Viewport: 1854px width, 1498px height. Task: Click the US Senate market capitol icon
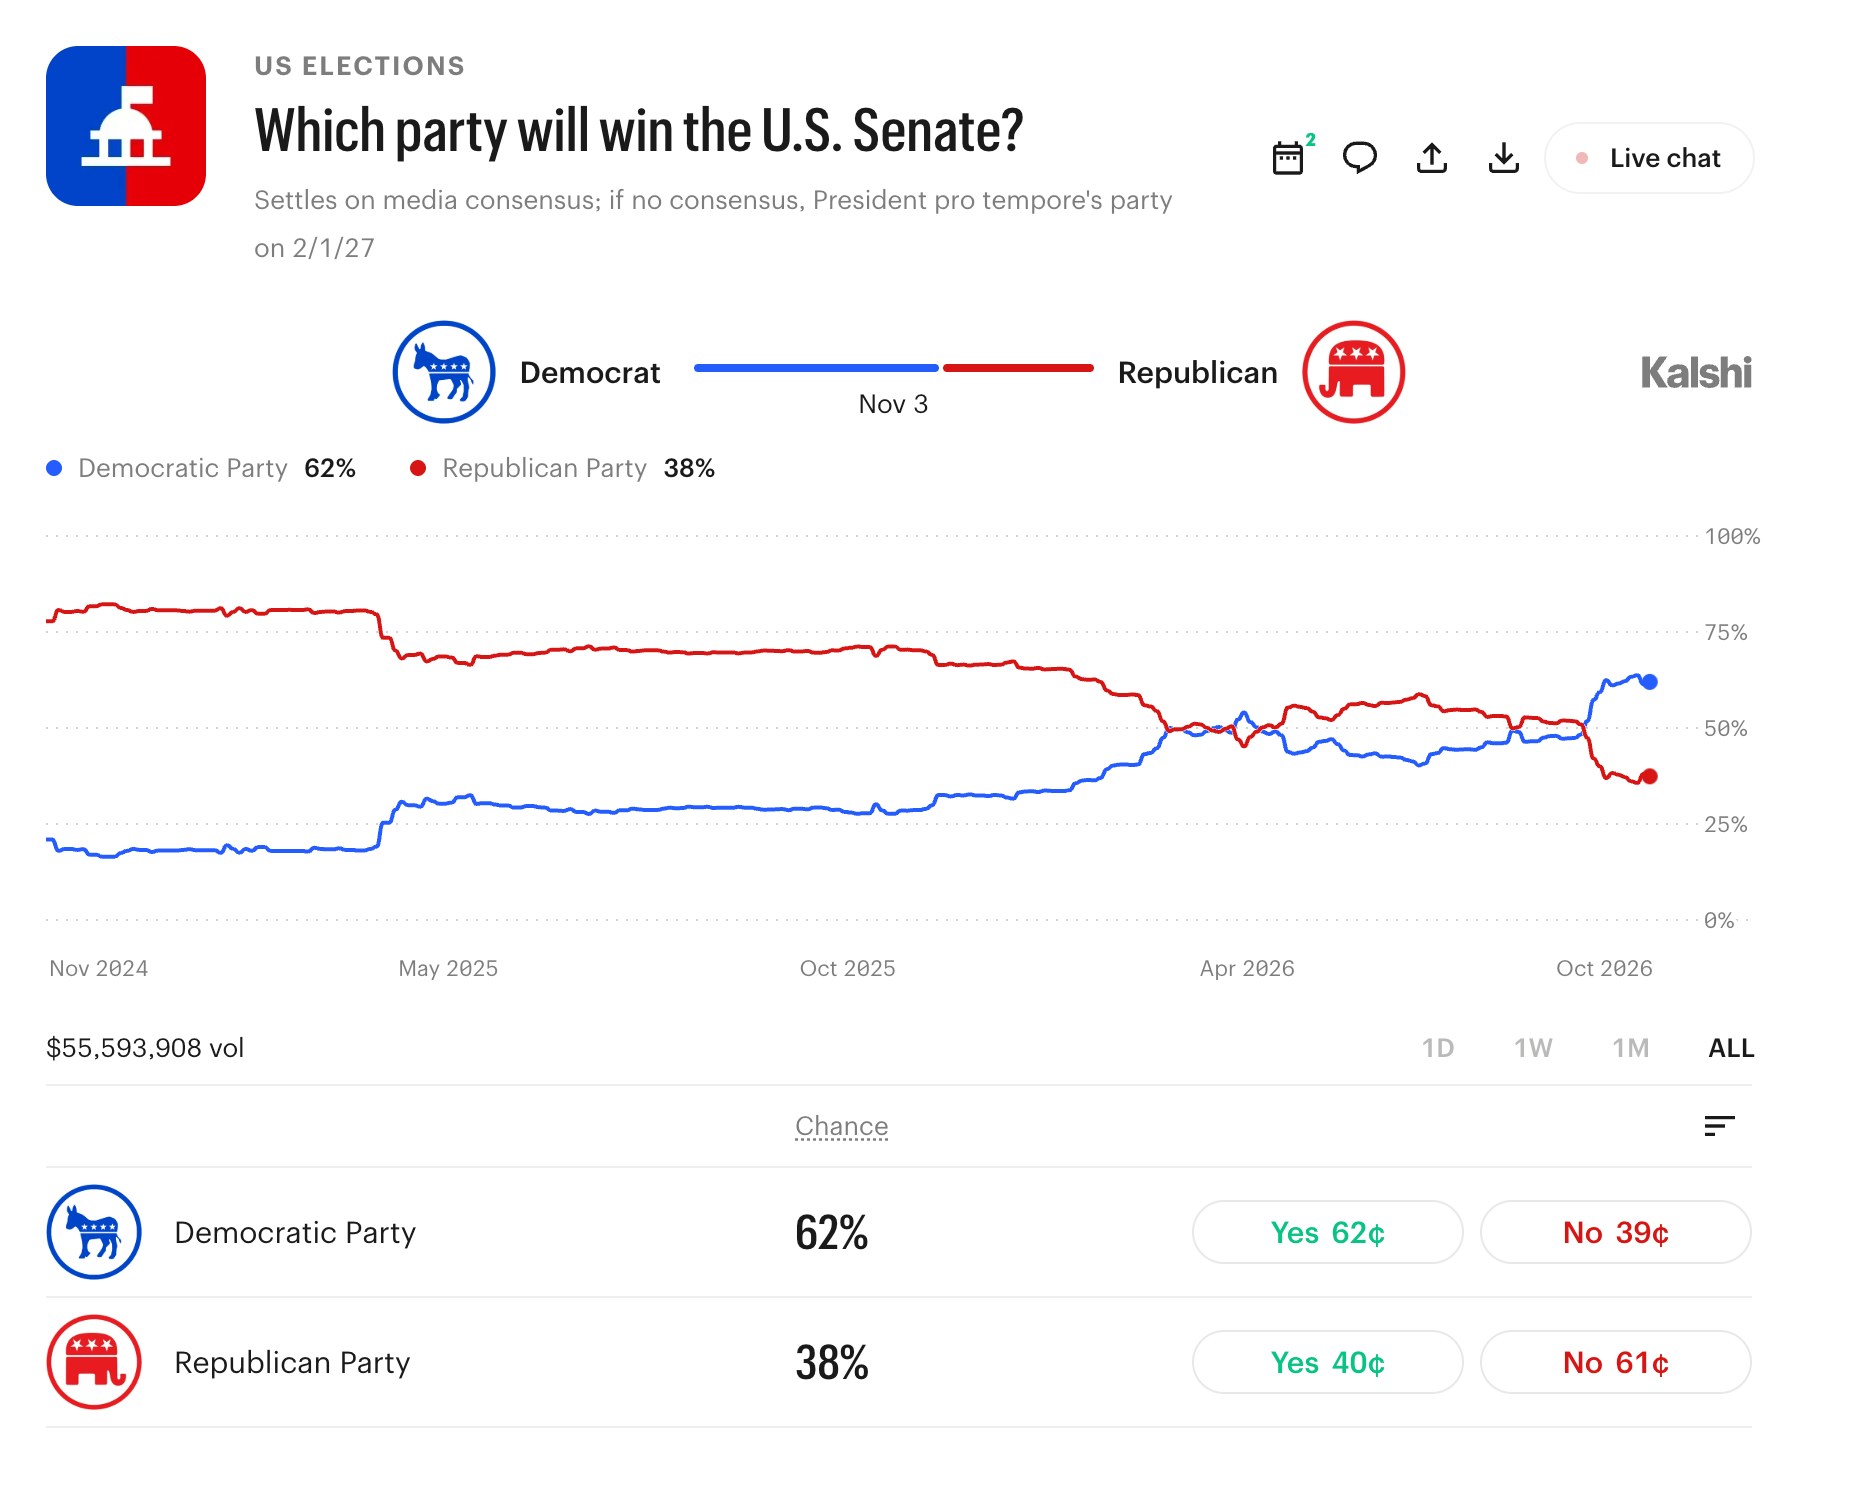(126, 126)
